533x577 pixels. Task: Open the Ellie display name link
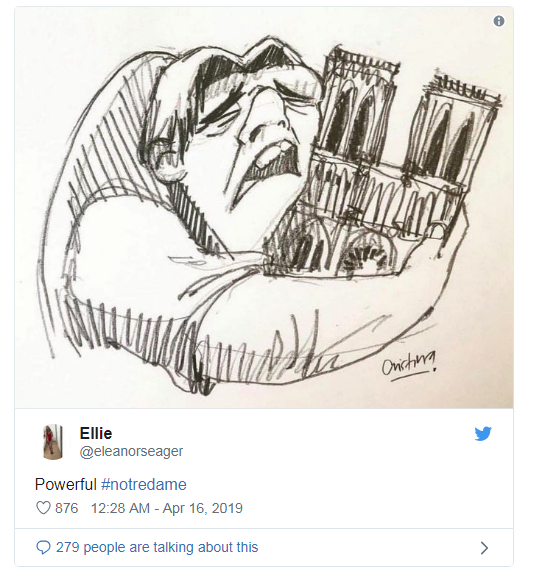click(x=96, y=433)
